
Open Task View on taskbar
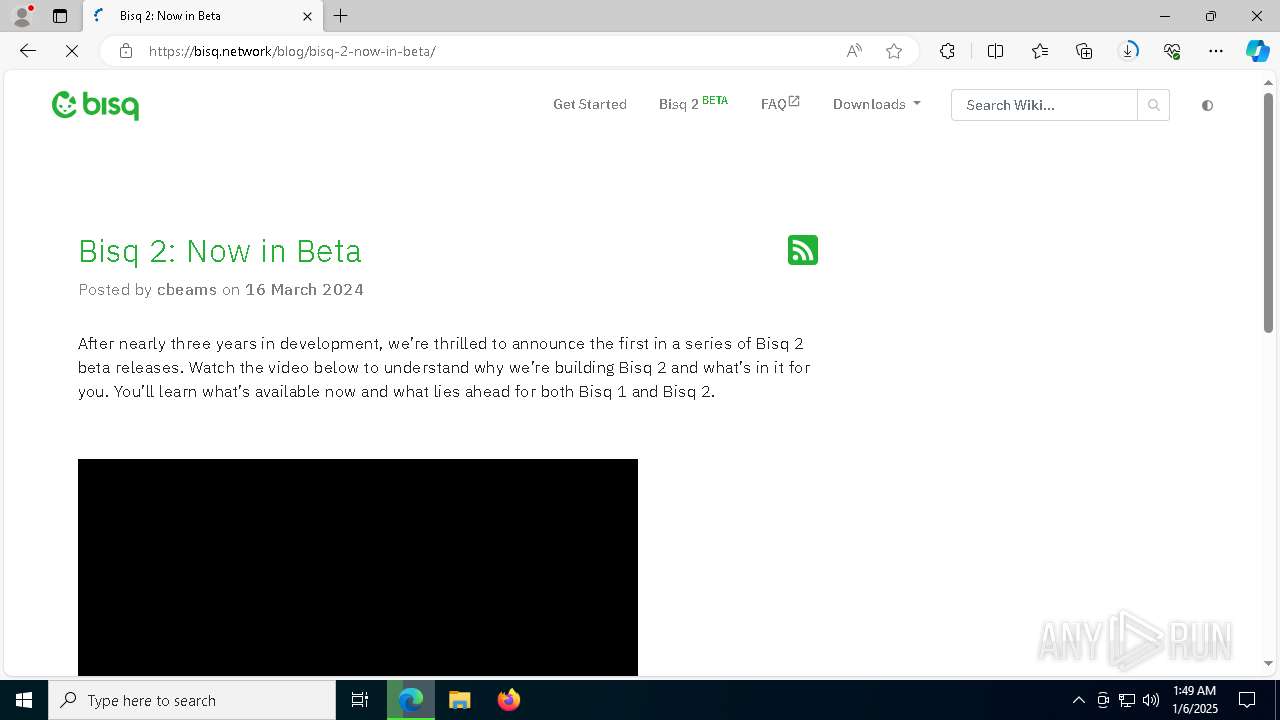[360, 700]
